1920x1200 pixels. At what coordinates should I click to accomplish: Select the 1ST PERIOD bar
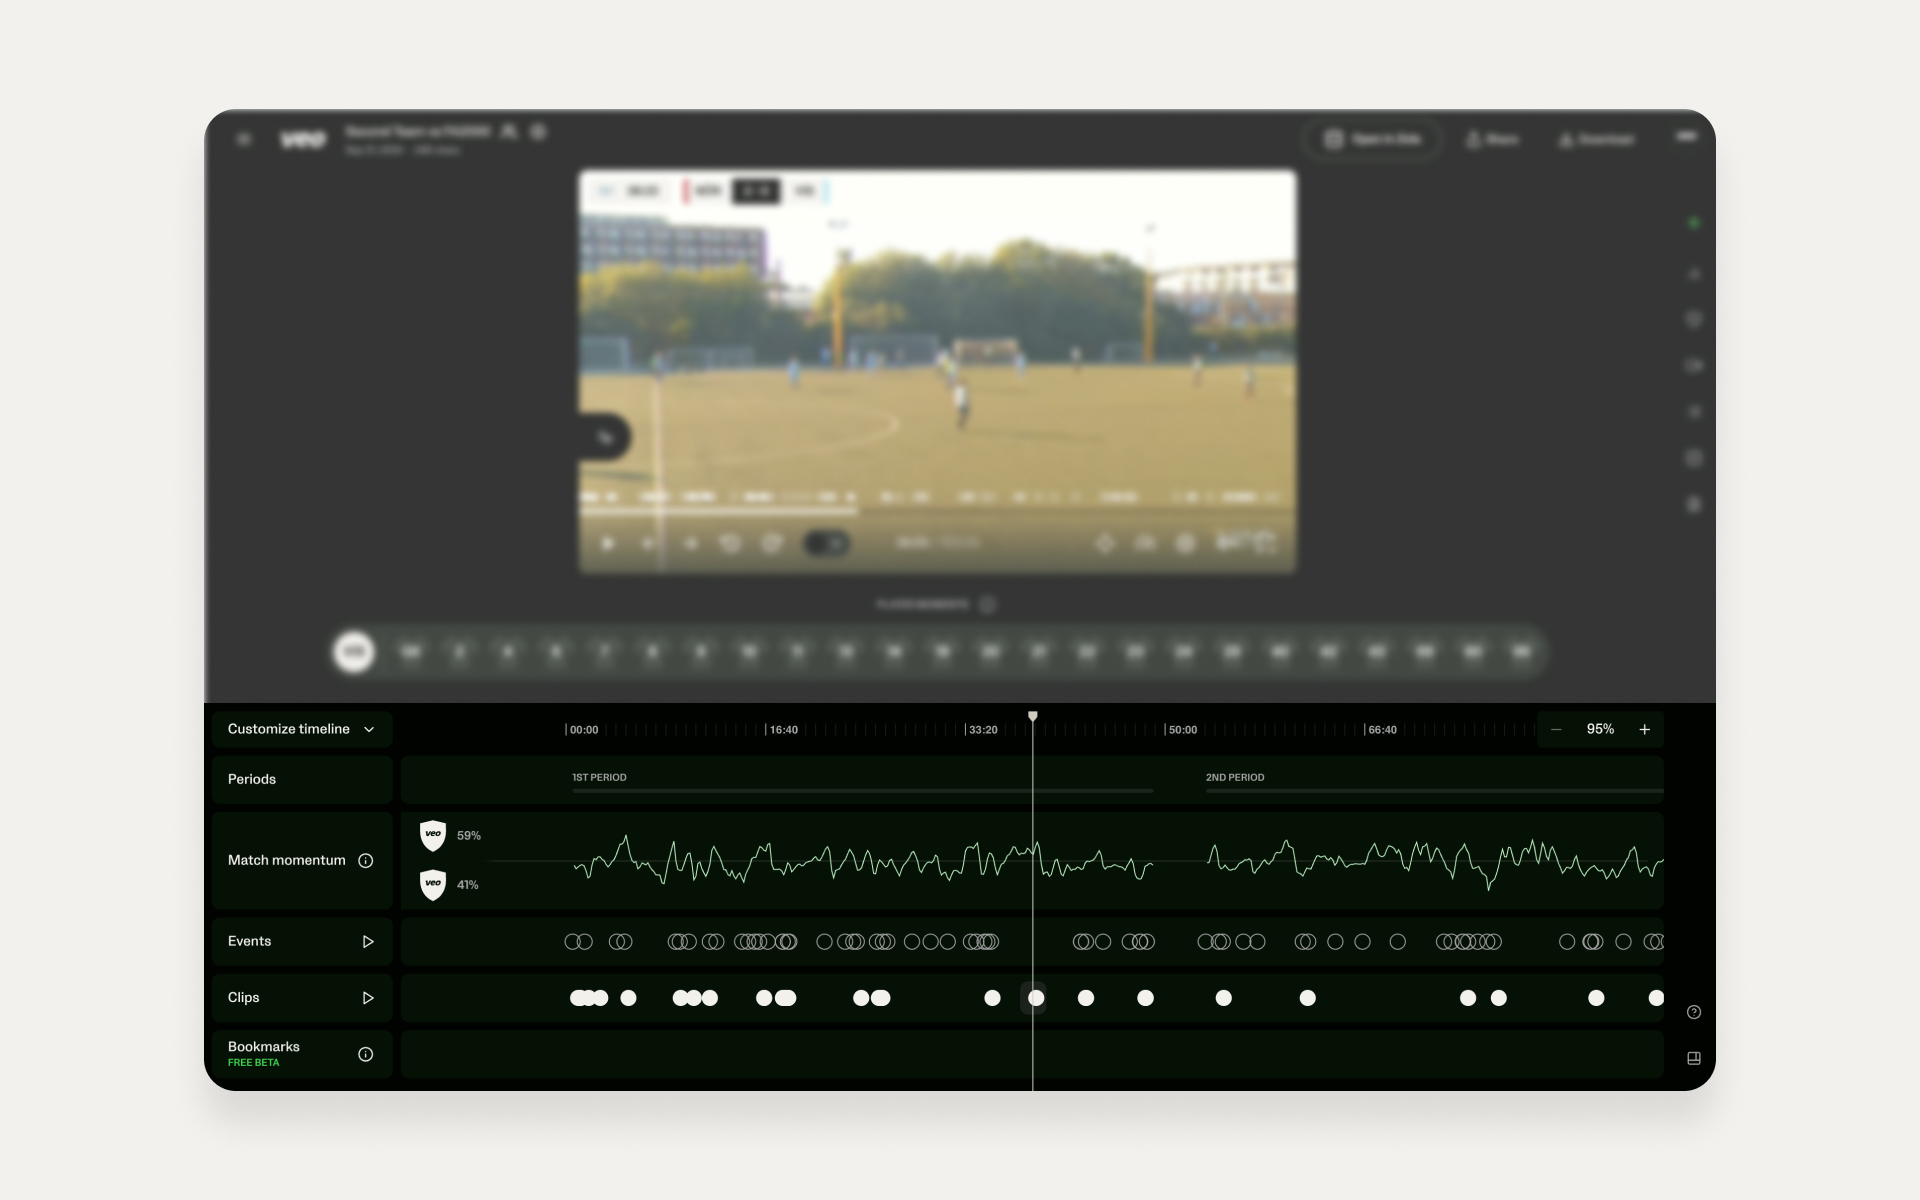(x=862, y=790)
